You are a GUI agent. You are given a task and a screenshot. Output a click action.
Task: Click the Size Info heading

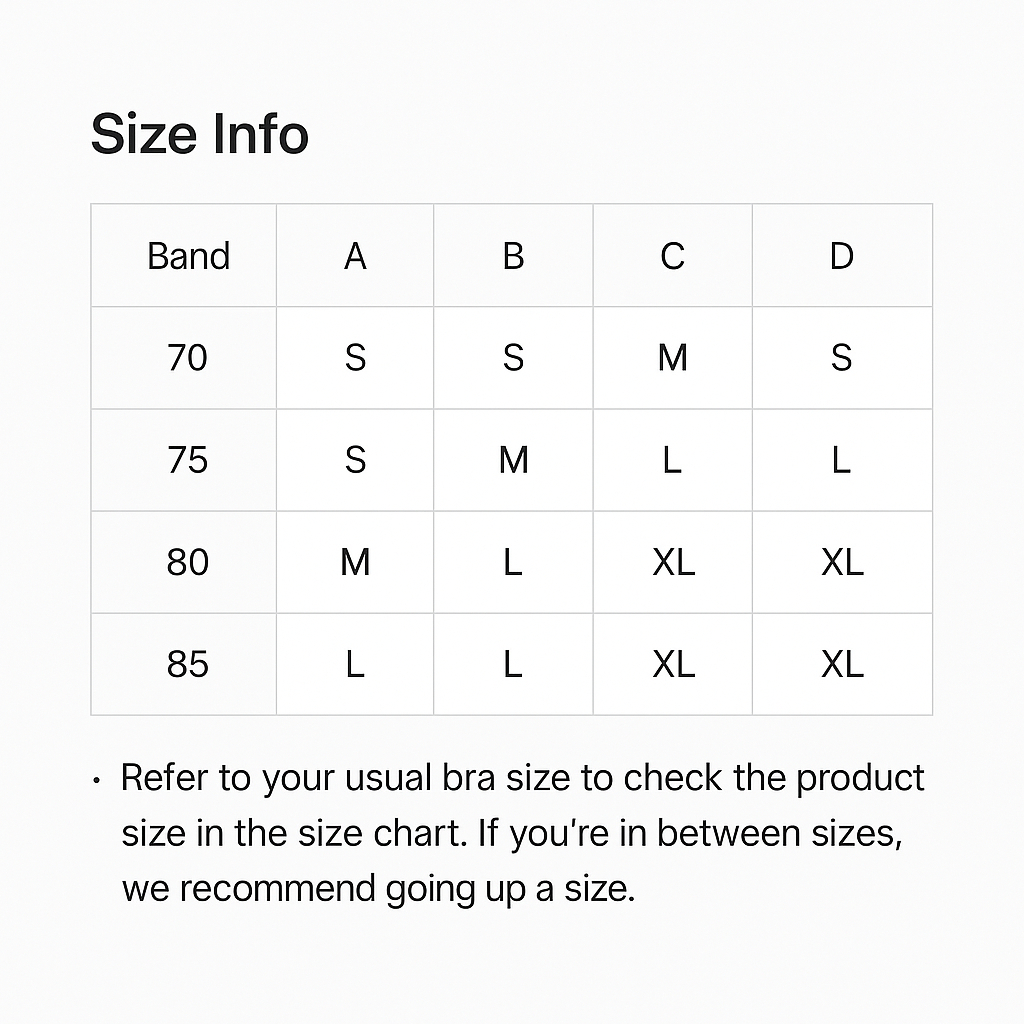199,134
